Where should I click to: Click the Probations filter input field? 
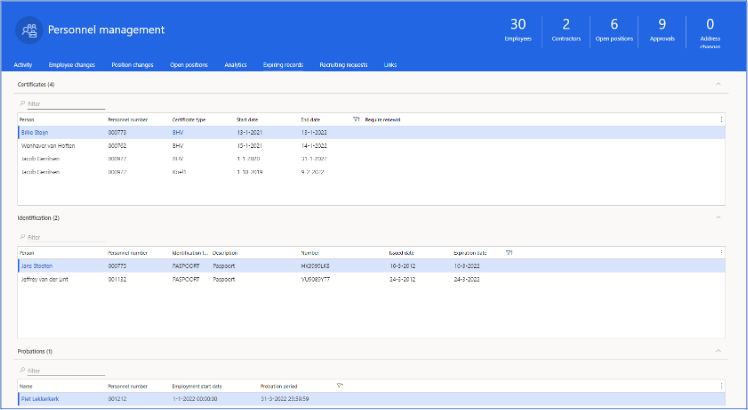coord(66,371)
